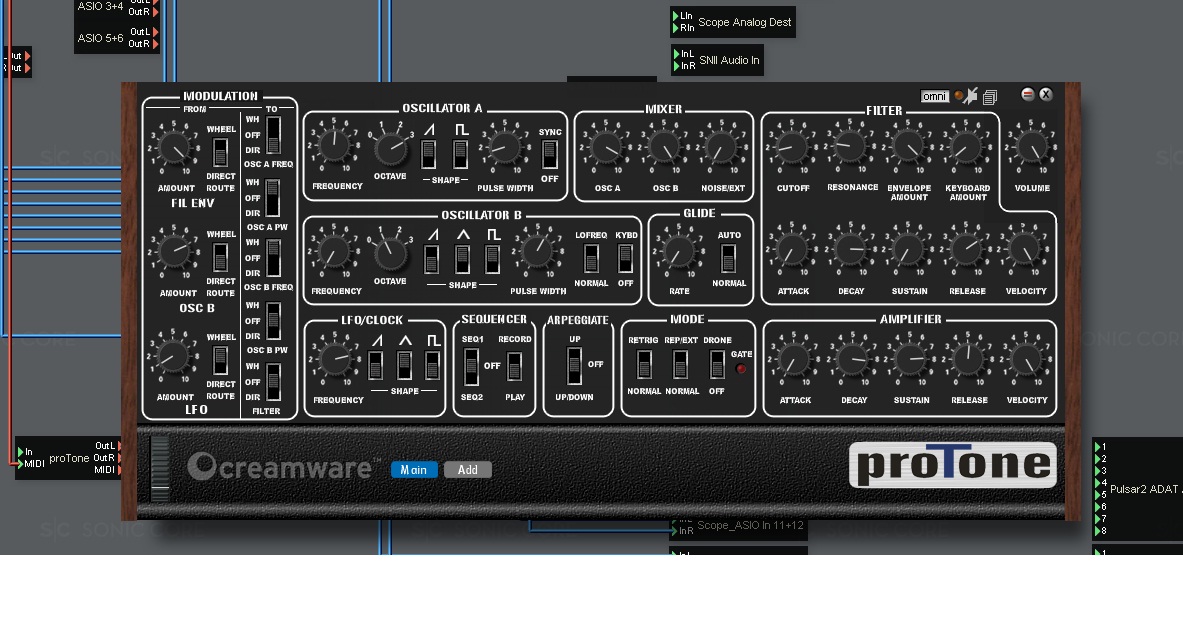The image size is (1183, 630).
Task: Click the Oscillator B octave knob
Action: 391,253
